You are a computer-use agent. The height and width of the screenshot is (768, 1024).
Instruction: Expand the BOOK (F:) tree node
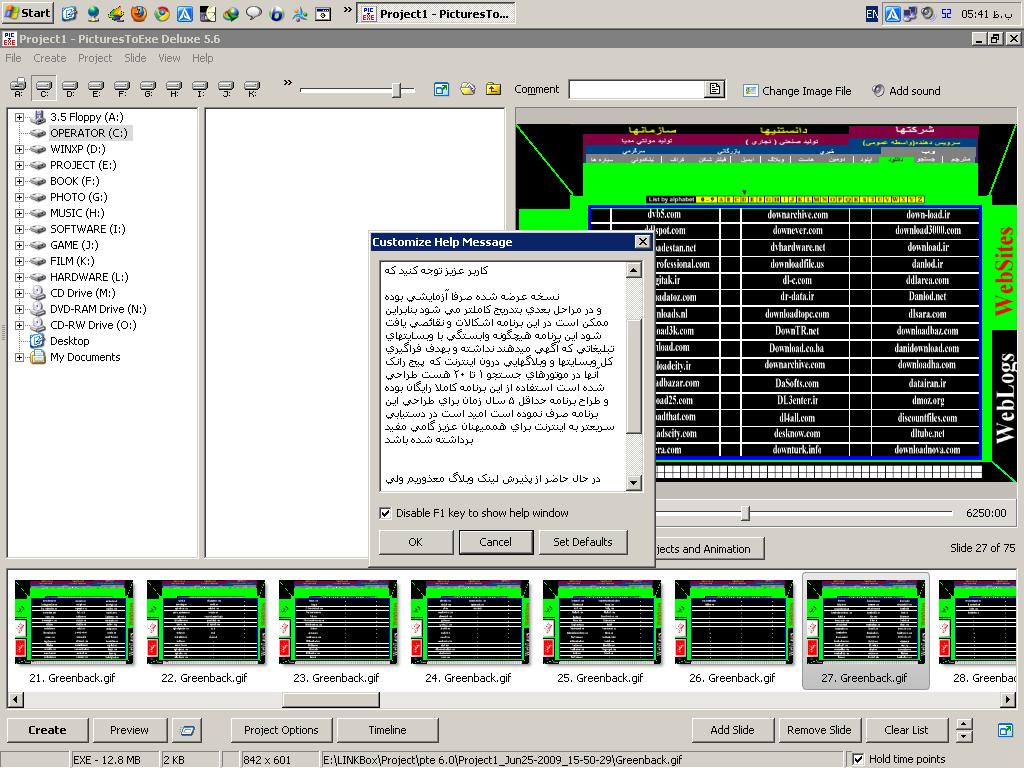click(20, 182)
